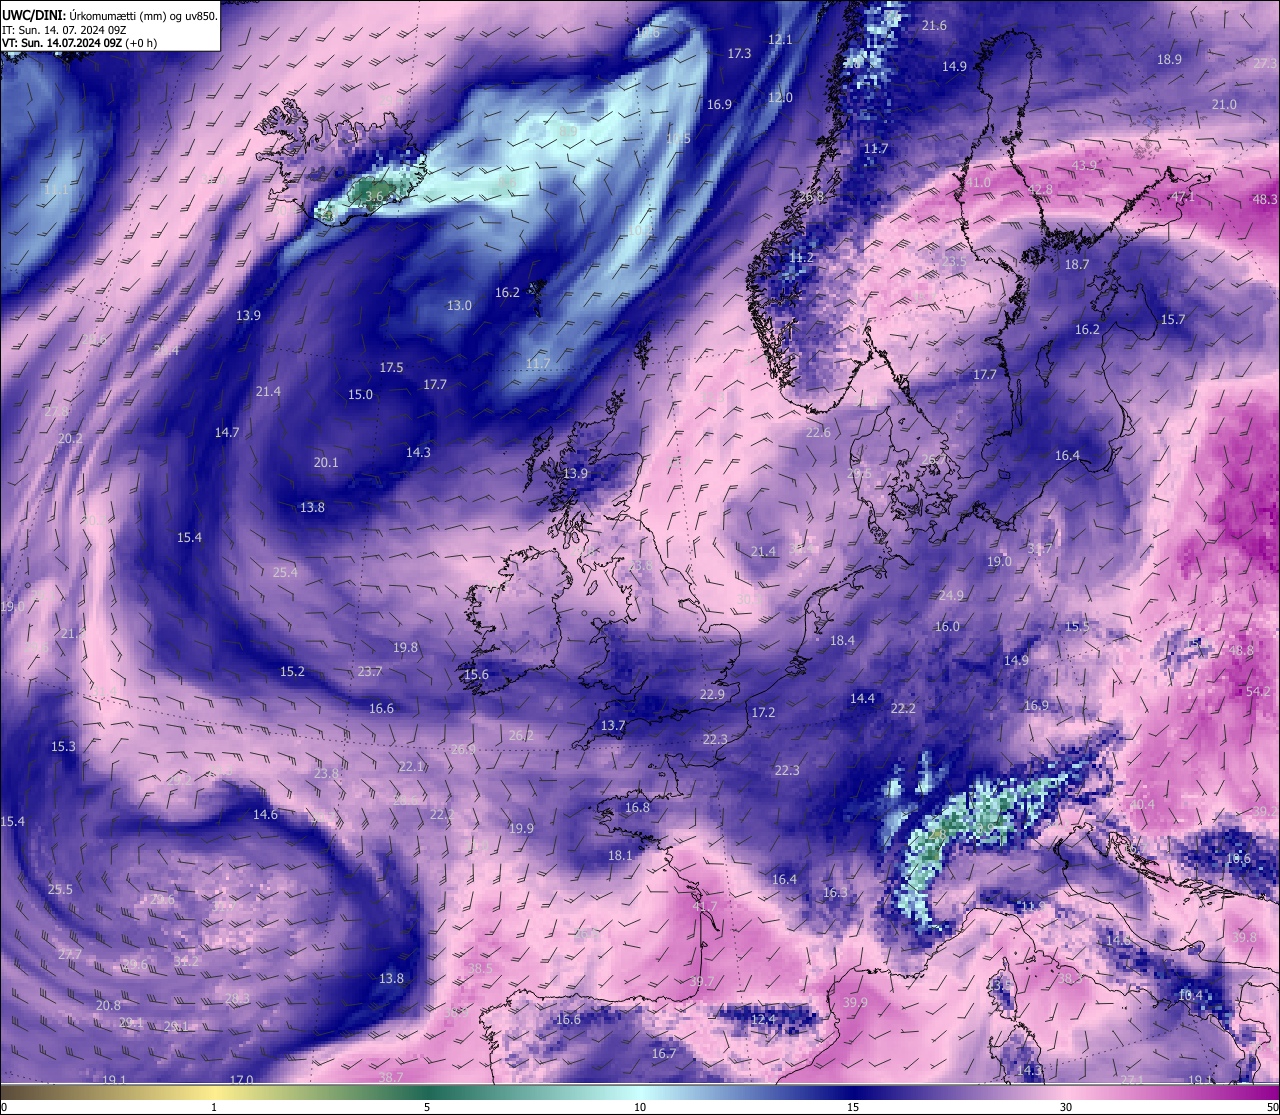Click the map value "22.9"
Viewport: 1280px width, 1115px height.
click(712, 695)
